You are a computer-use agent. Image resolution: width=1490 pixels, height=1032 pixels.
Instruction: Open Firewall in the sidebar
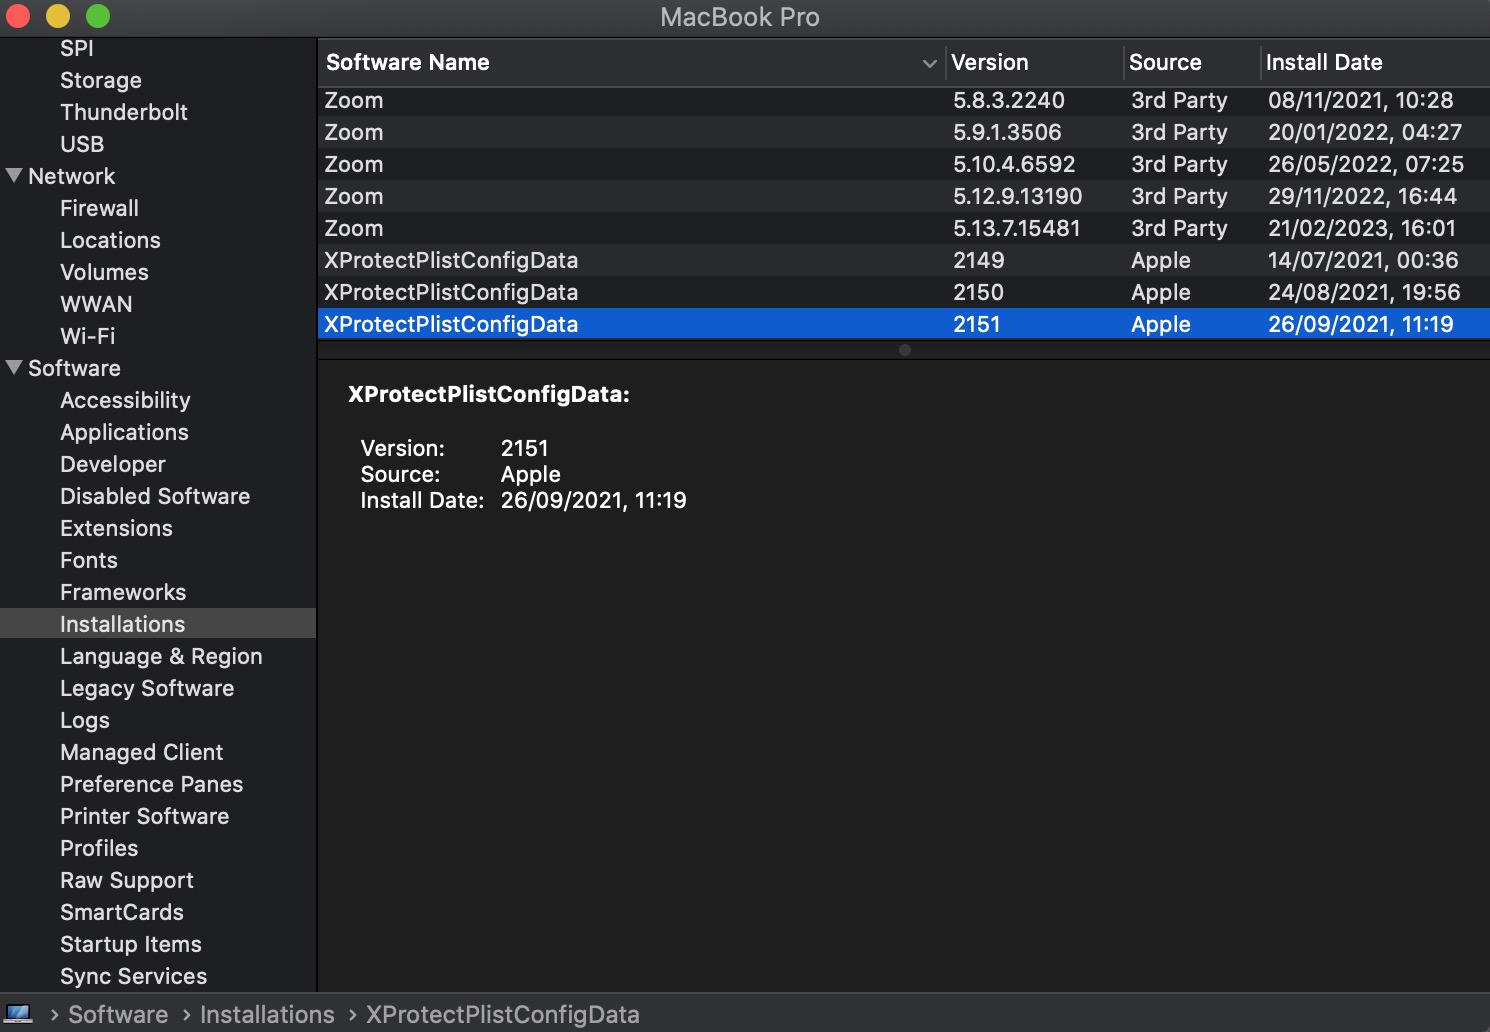(99, 208)
